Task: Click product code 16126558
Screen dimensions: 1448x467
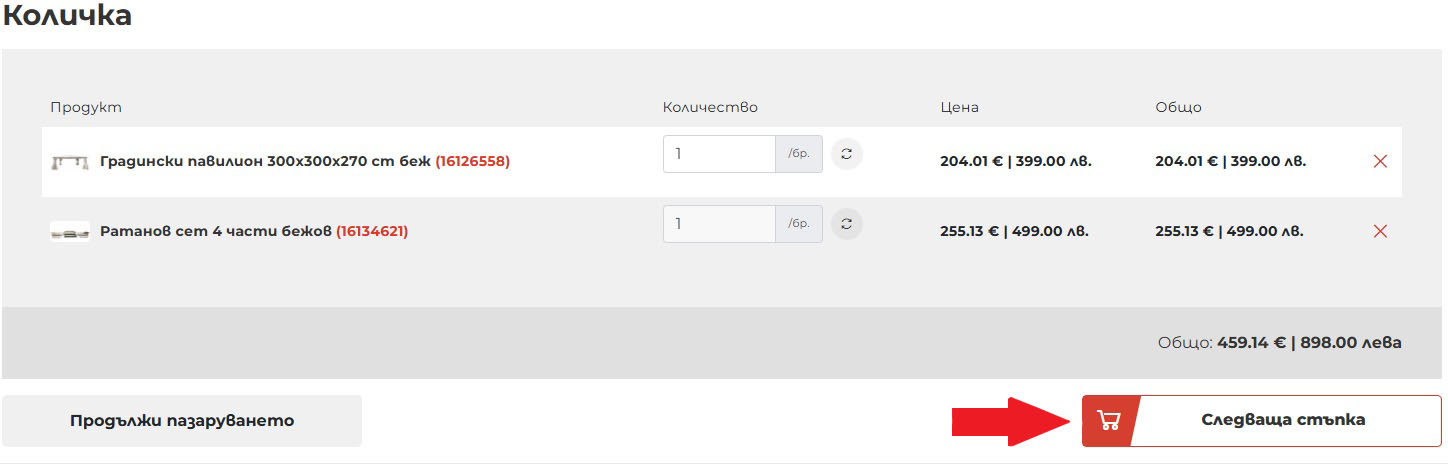Action: (x=473, y=161)
